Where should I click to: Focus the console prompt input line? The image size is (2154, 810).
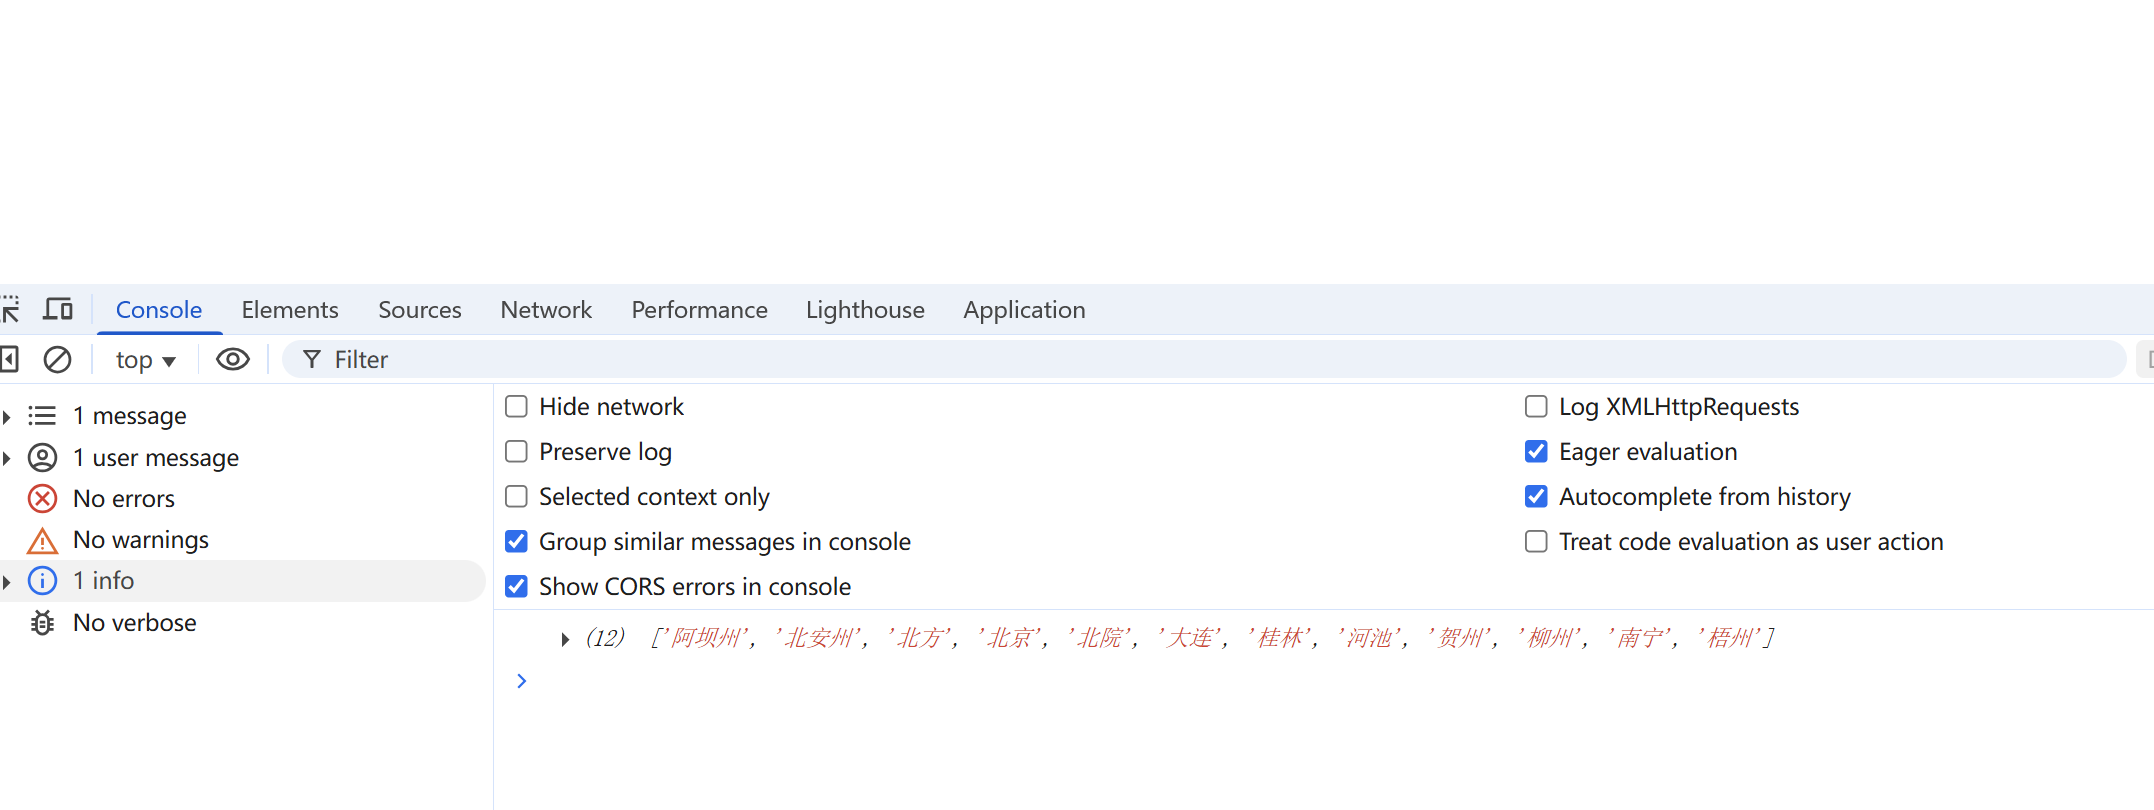[x=1000, y=682]
